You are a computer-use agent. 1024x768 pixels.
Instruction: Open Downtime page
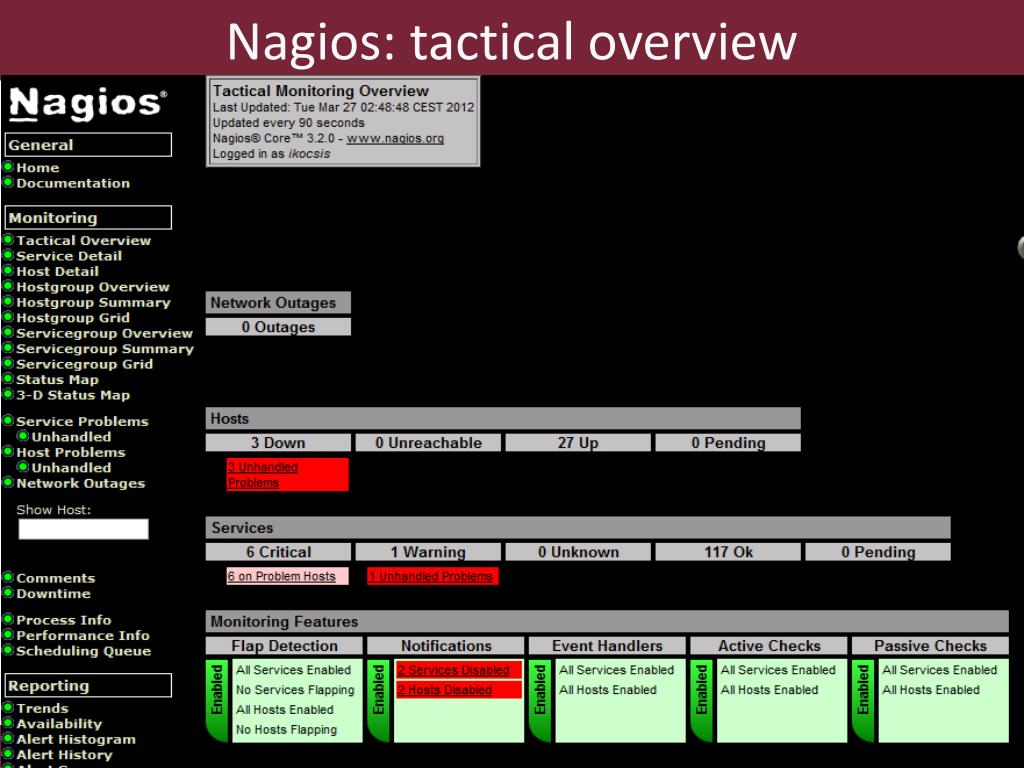53,594
